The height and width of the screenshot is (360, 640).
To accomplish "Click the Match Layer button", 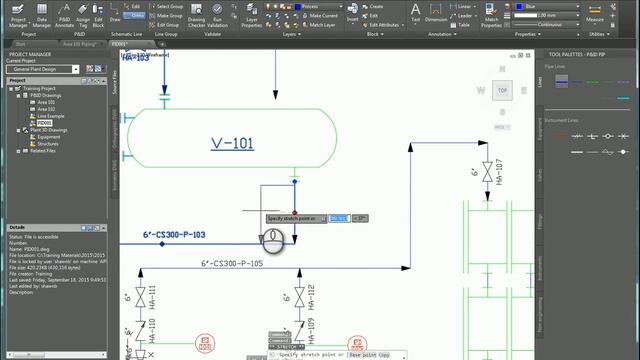I will click(319, 25).
